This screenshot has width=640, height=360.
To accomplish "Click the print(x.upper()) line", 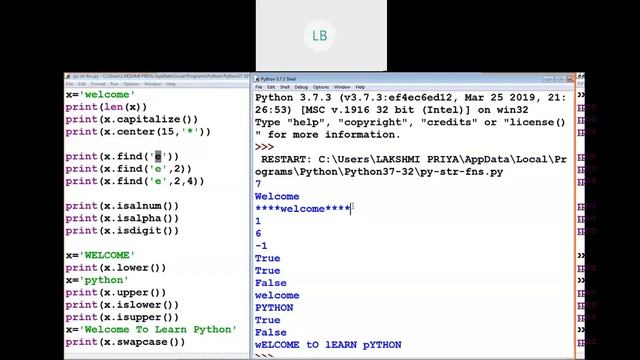I will click(116, 293).
